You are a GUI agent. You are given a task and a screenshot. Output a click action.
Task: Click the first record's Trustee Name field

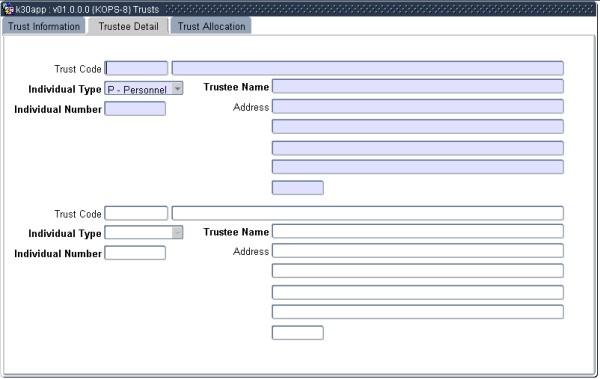pos(418,87)
